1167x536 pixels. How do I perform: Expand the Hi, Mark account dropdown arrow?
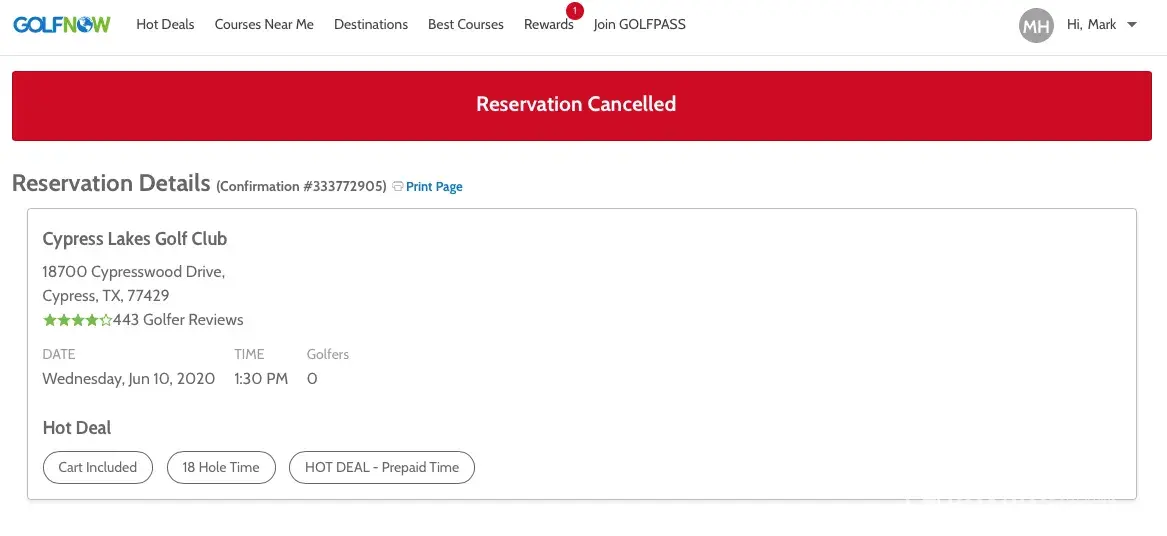1132,25
